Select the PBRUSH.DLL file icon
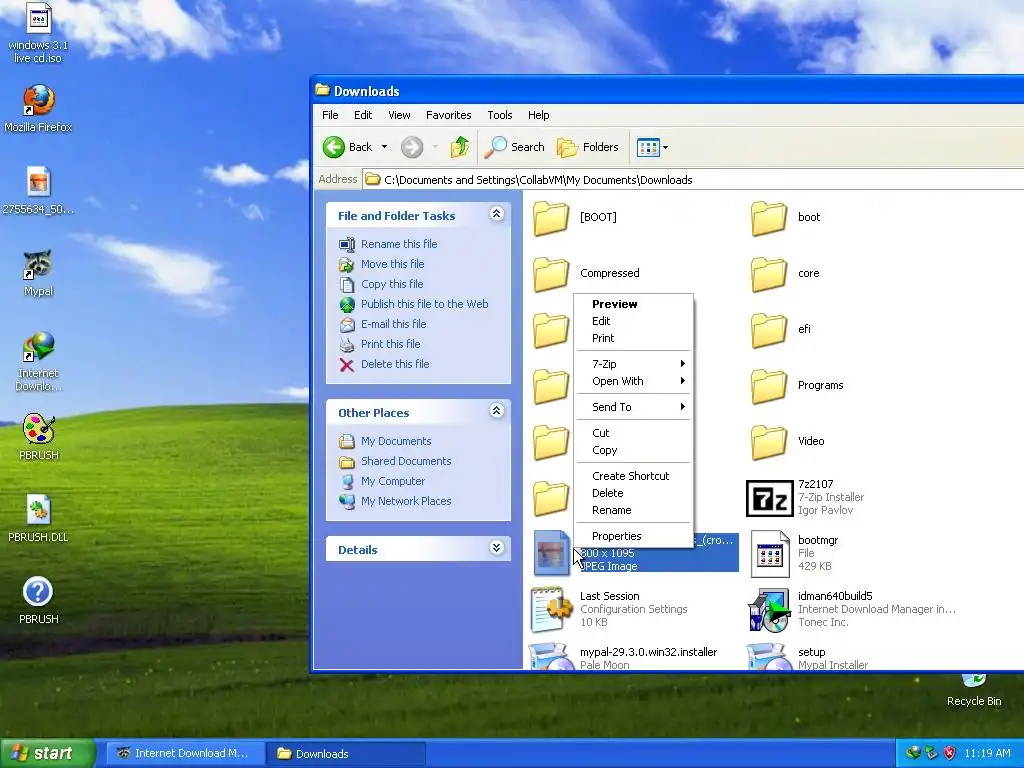Image resolution: width=1024 pixels, height=768 pixels. point(38,519)
